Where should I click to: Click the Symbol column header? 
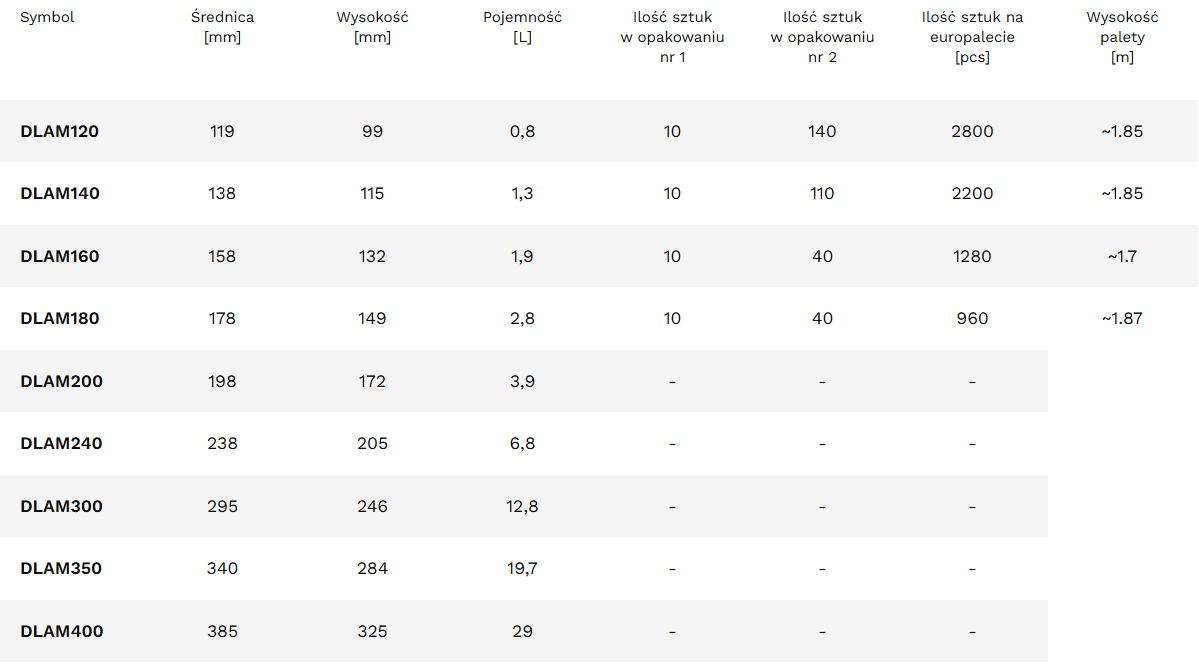pyautogui.click(x=47, y=17)
